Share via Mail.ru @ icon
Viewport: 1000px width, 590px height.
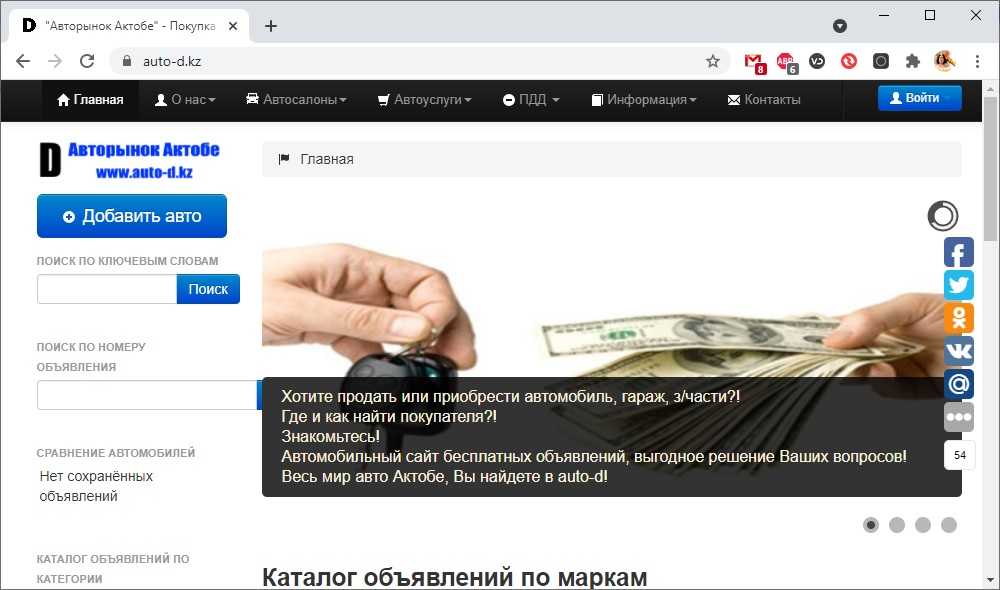(x=959, y=384)
